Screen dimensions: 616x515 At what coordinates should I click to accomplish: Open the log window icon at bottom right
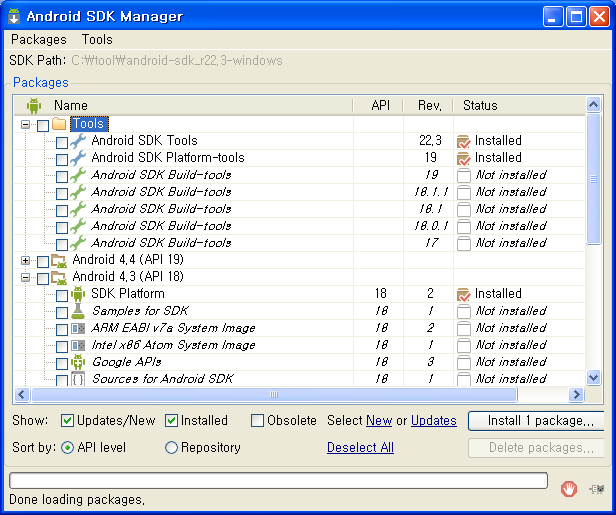pos(596,489)
